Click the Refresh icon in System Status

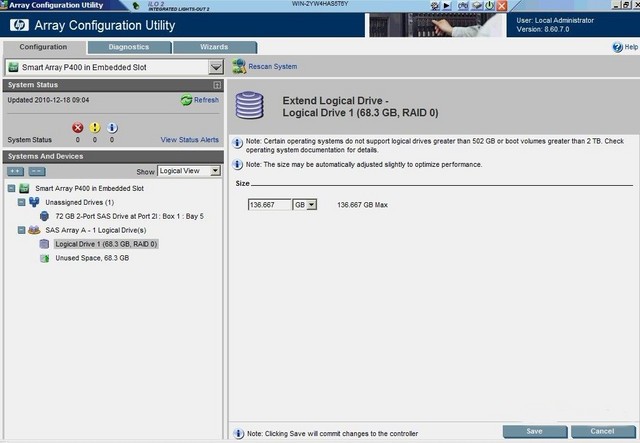186,100
